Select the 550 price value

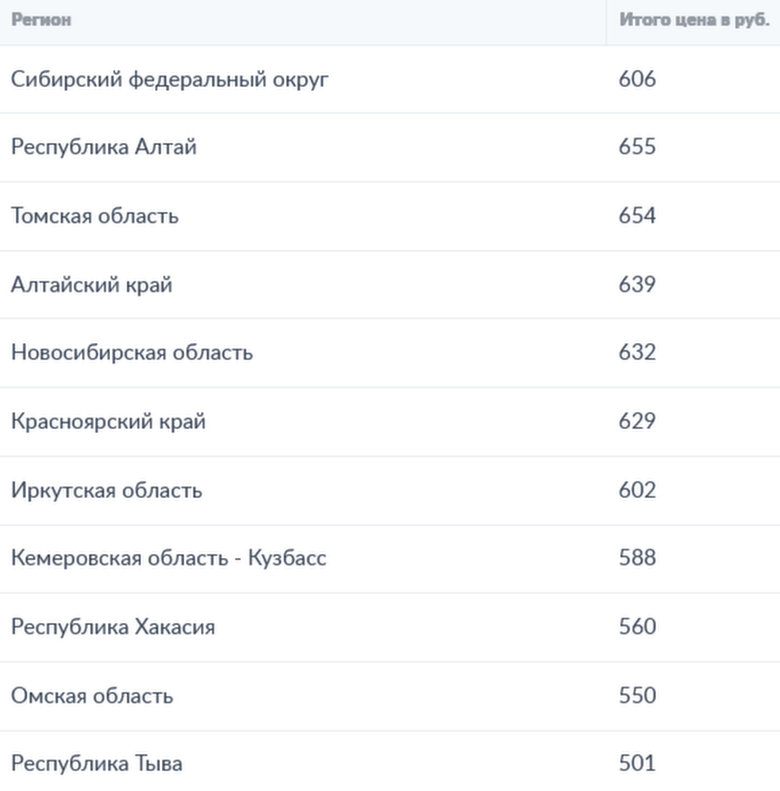coord(637,696)
